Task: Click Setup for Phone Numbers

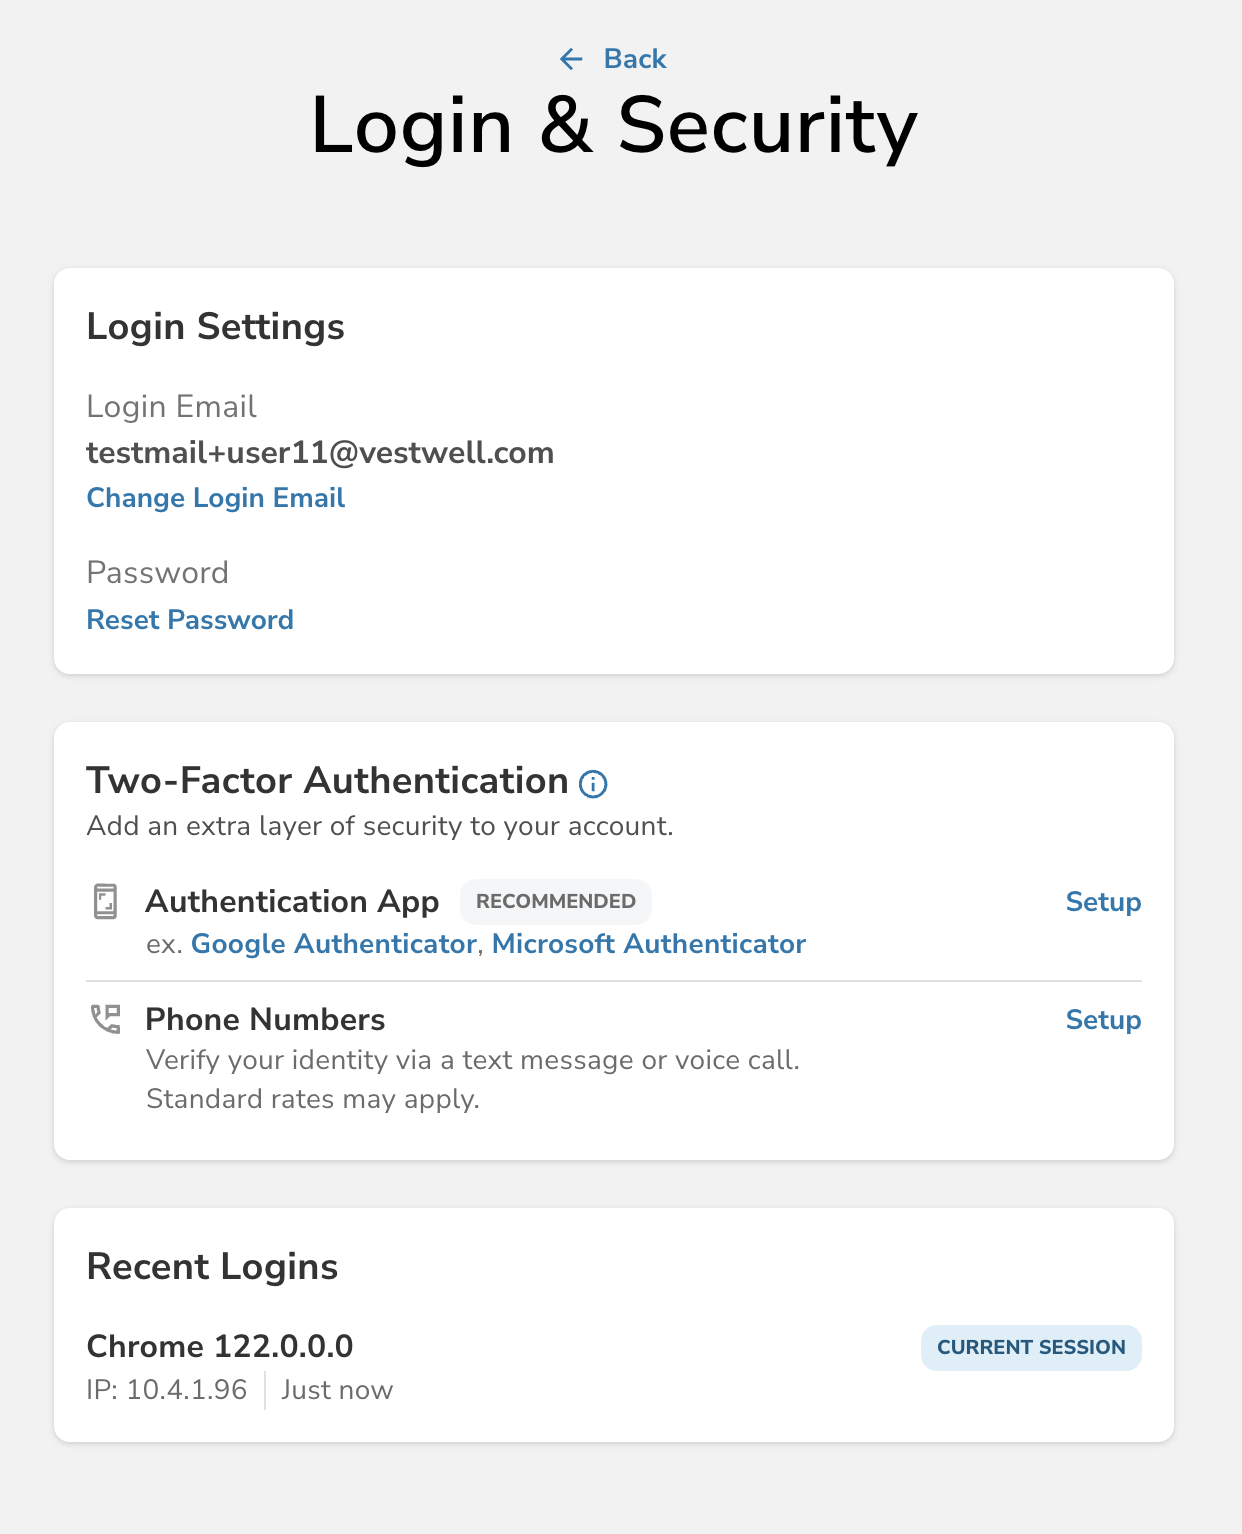Action: click(1103, 1020)
